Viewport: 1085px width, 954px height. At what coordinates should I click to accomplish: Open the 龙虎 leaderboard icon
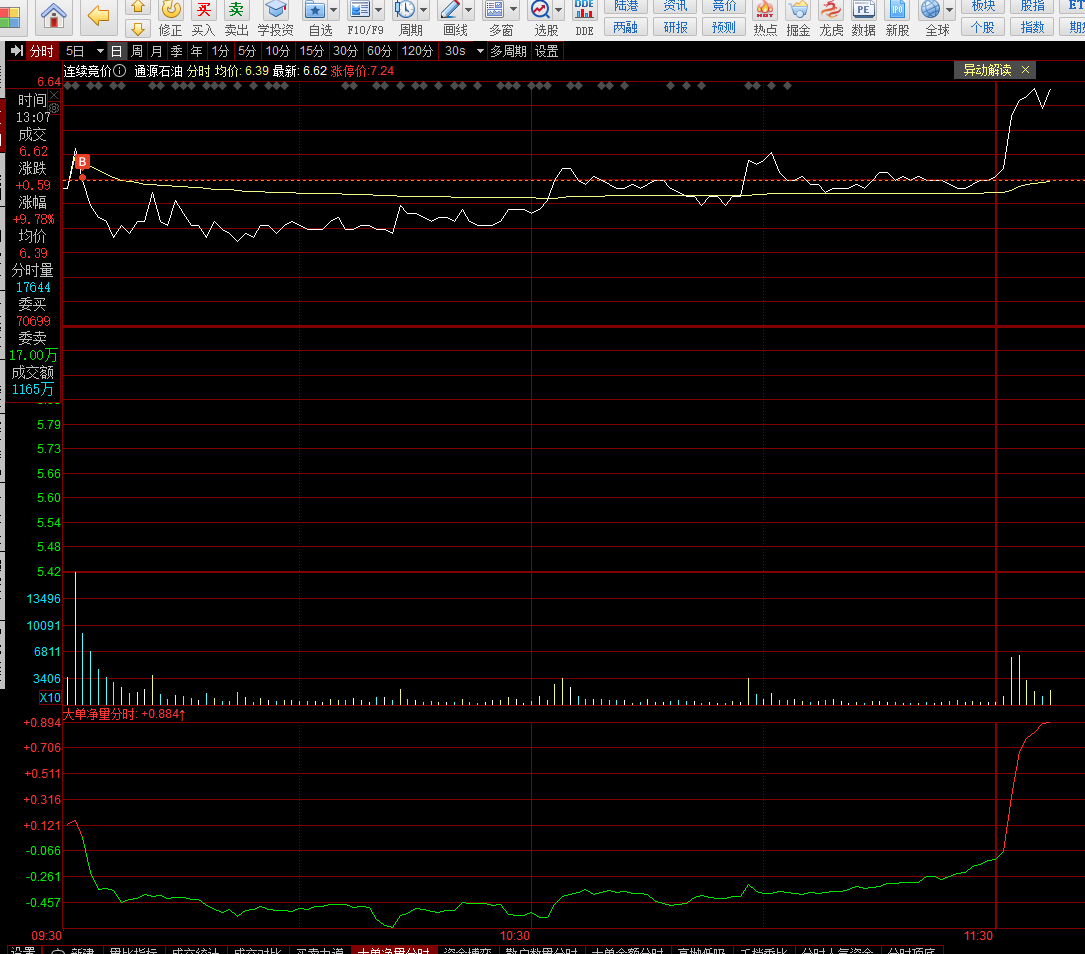pyautogui.click(x=831, y=18)
